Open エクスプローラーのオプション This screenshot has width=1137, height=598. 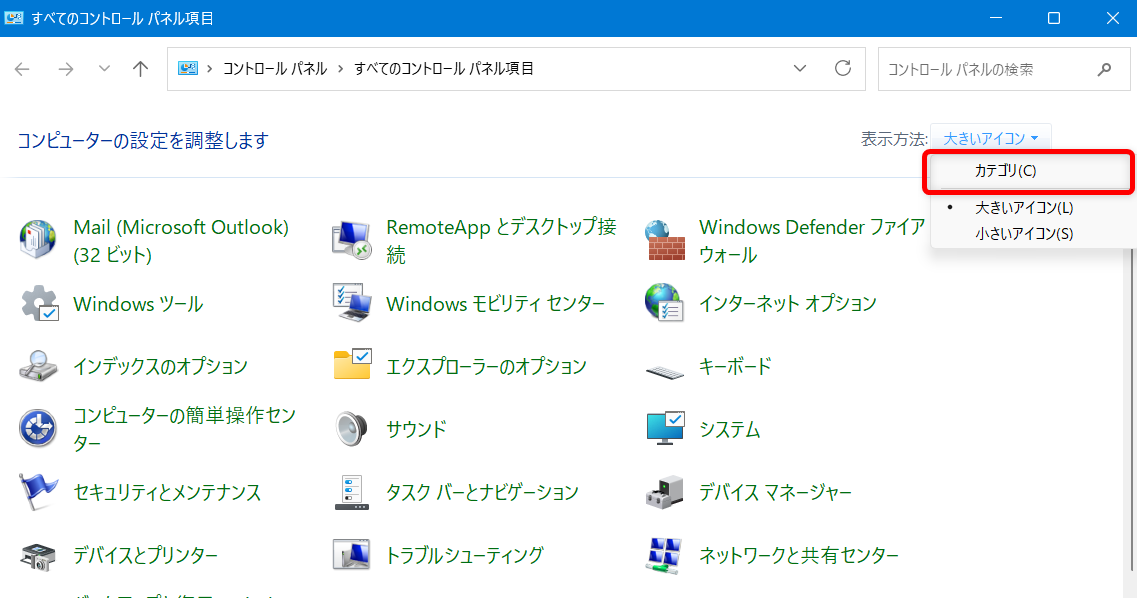click(485, 366)
